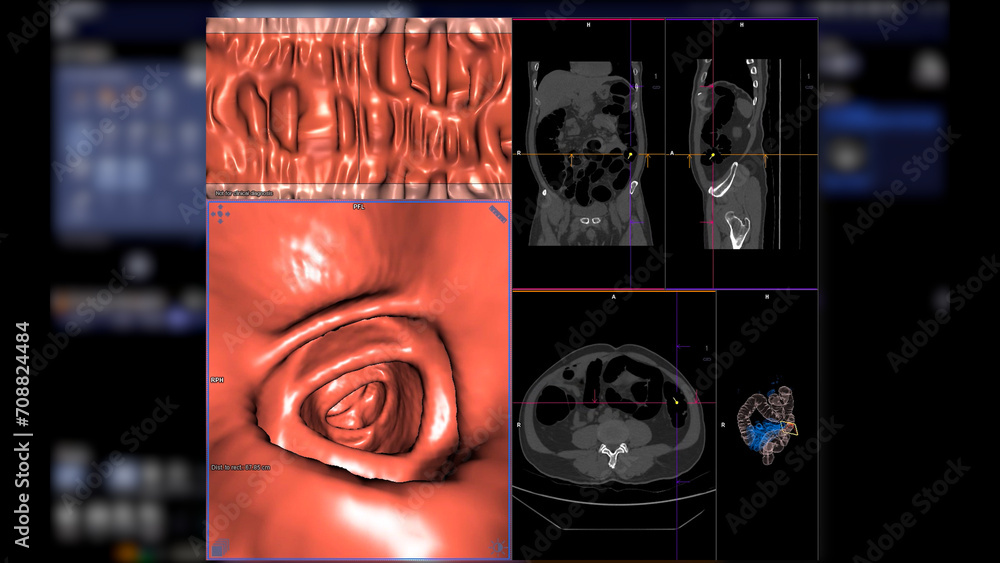Click the 'RPH' orientation label
Image resolution: width=1000 pixels, height=563 pixels.
coord(217,380)
